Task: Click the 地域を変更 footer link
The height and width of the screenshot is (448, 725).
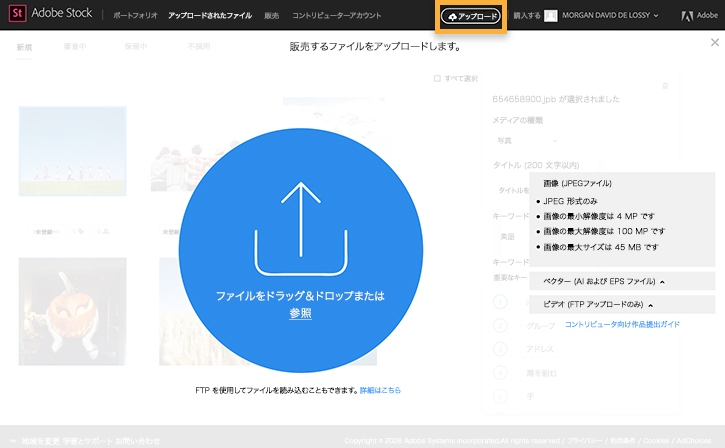Action: coord(40,441)
